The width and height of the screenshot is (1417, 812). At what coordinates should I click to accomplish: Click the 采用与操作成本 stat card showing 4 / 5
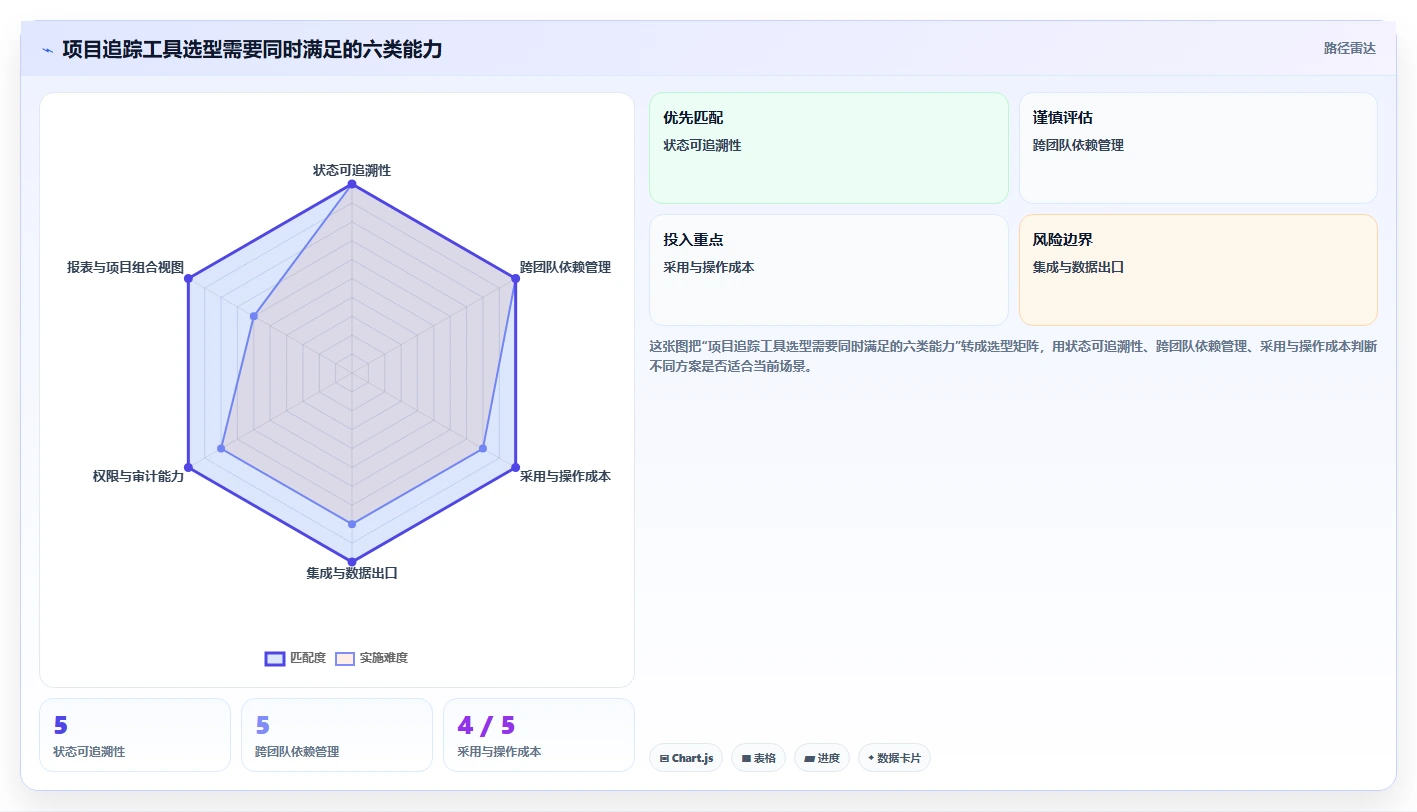coord(539,735)
